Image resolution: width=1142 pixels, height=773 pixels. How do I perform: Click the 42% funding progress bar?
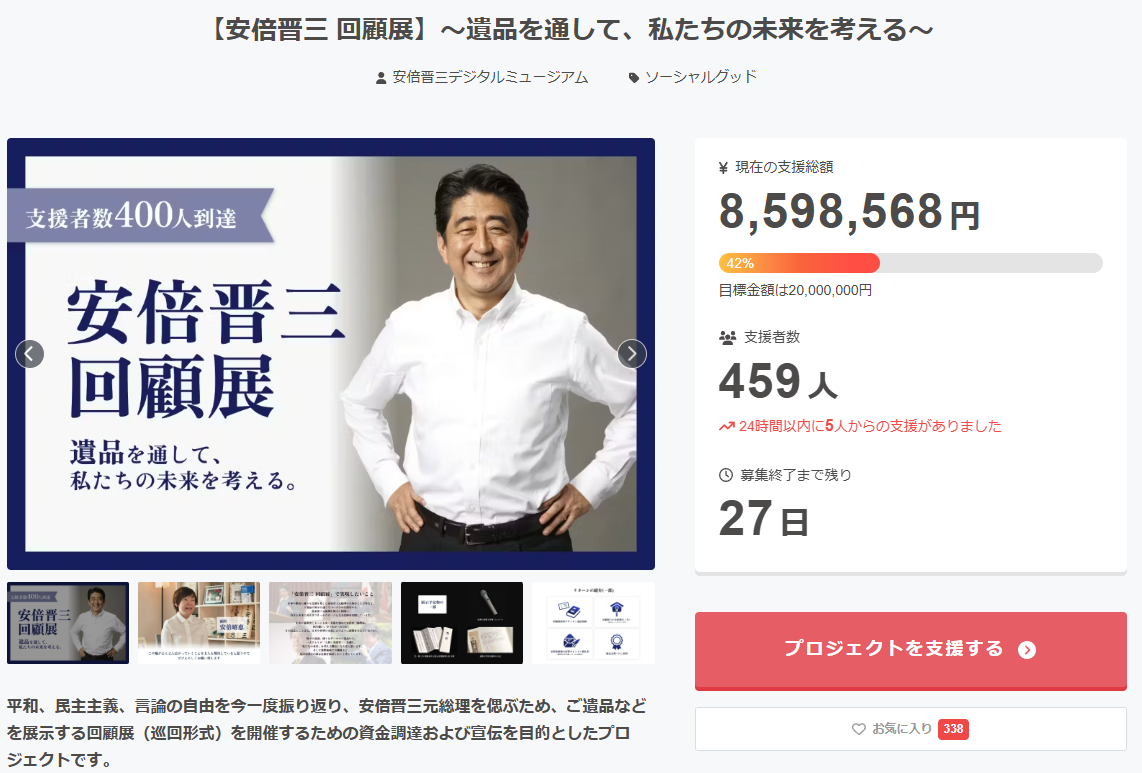[910, 263]
